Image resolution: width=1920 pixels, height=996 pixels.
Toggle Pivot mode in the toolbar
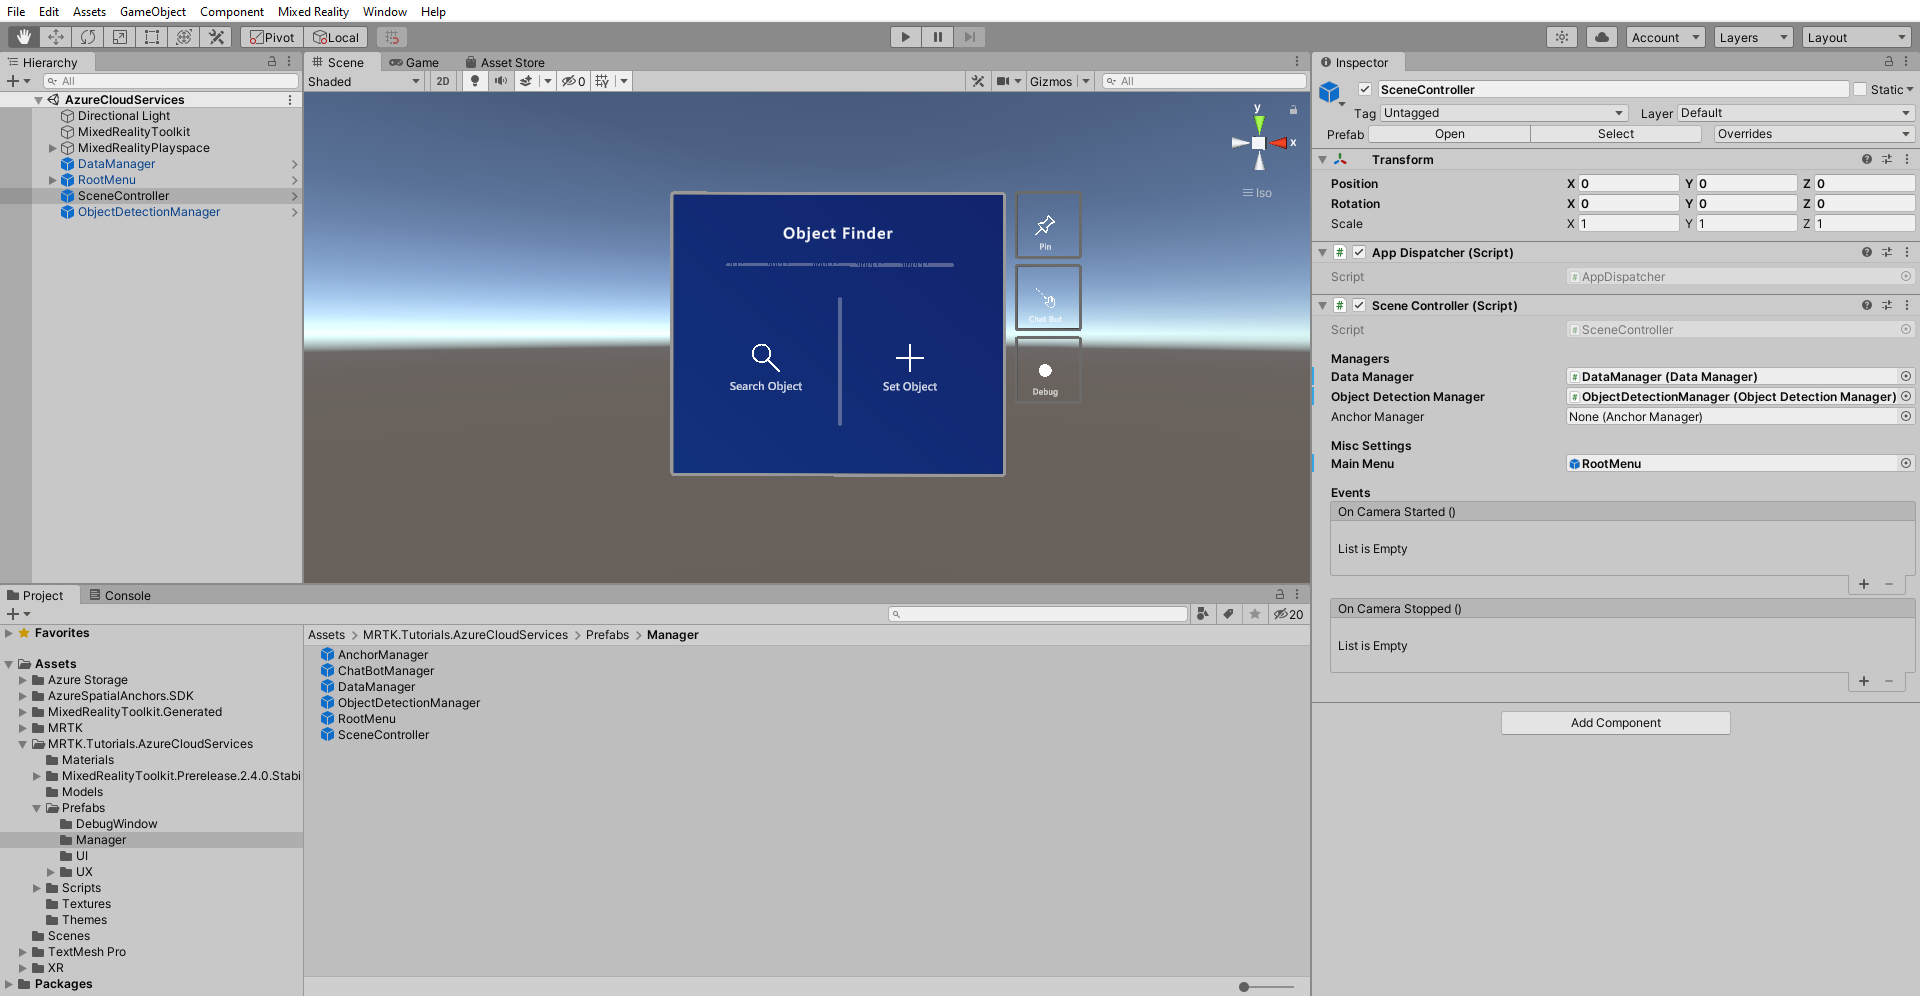tap(271, 37)
